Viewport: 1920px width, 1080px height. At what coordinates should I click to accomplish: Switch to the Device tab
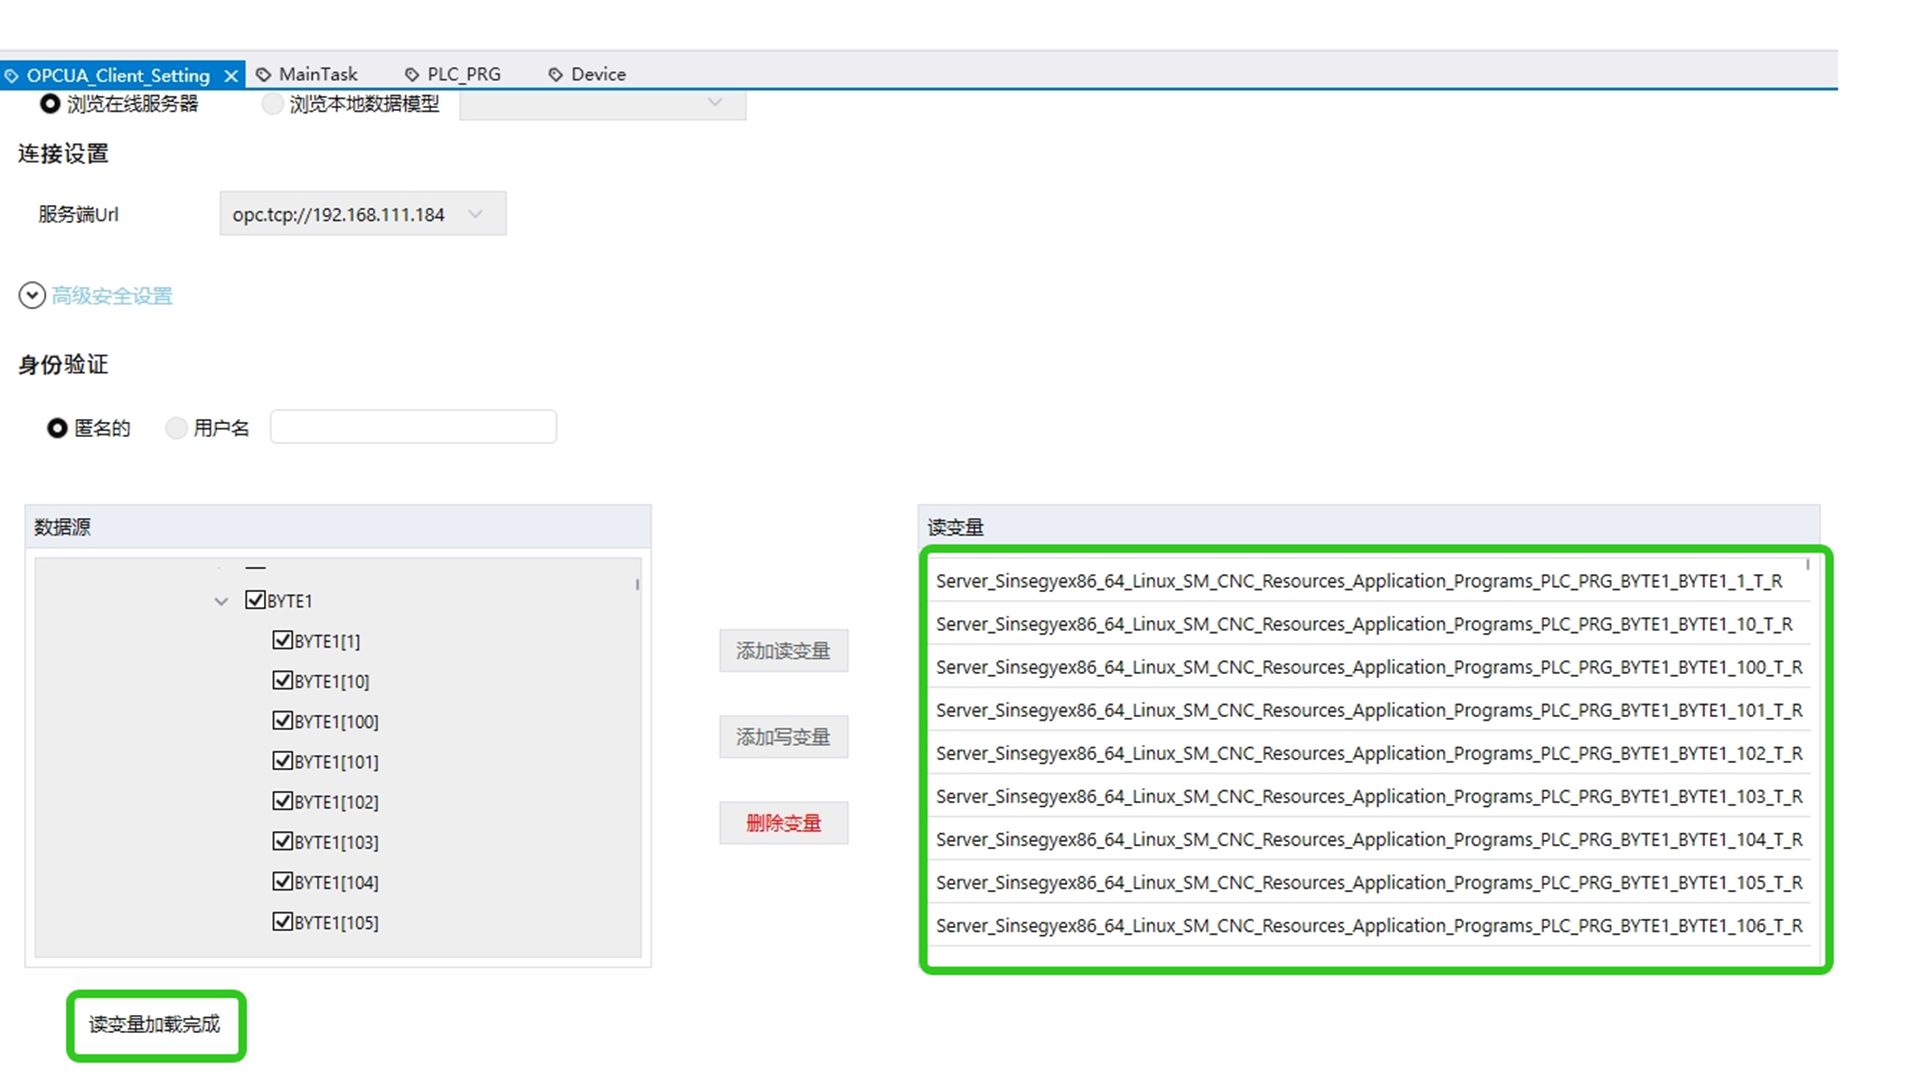click(598, 75)
